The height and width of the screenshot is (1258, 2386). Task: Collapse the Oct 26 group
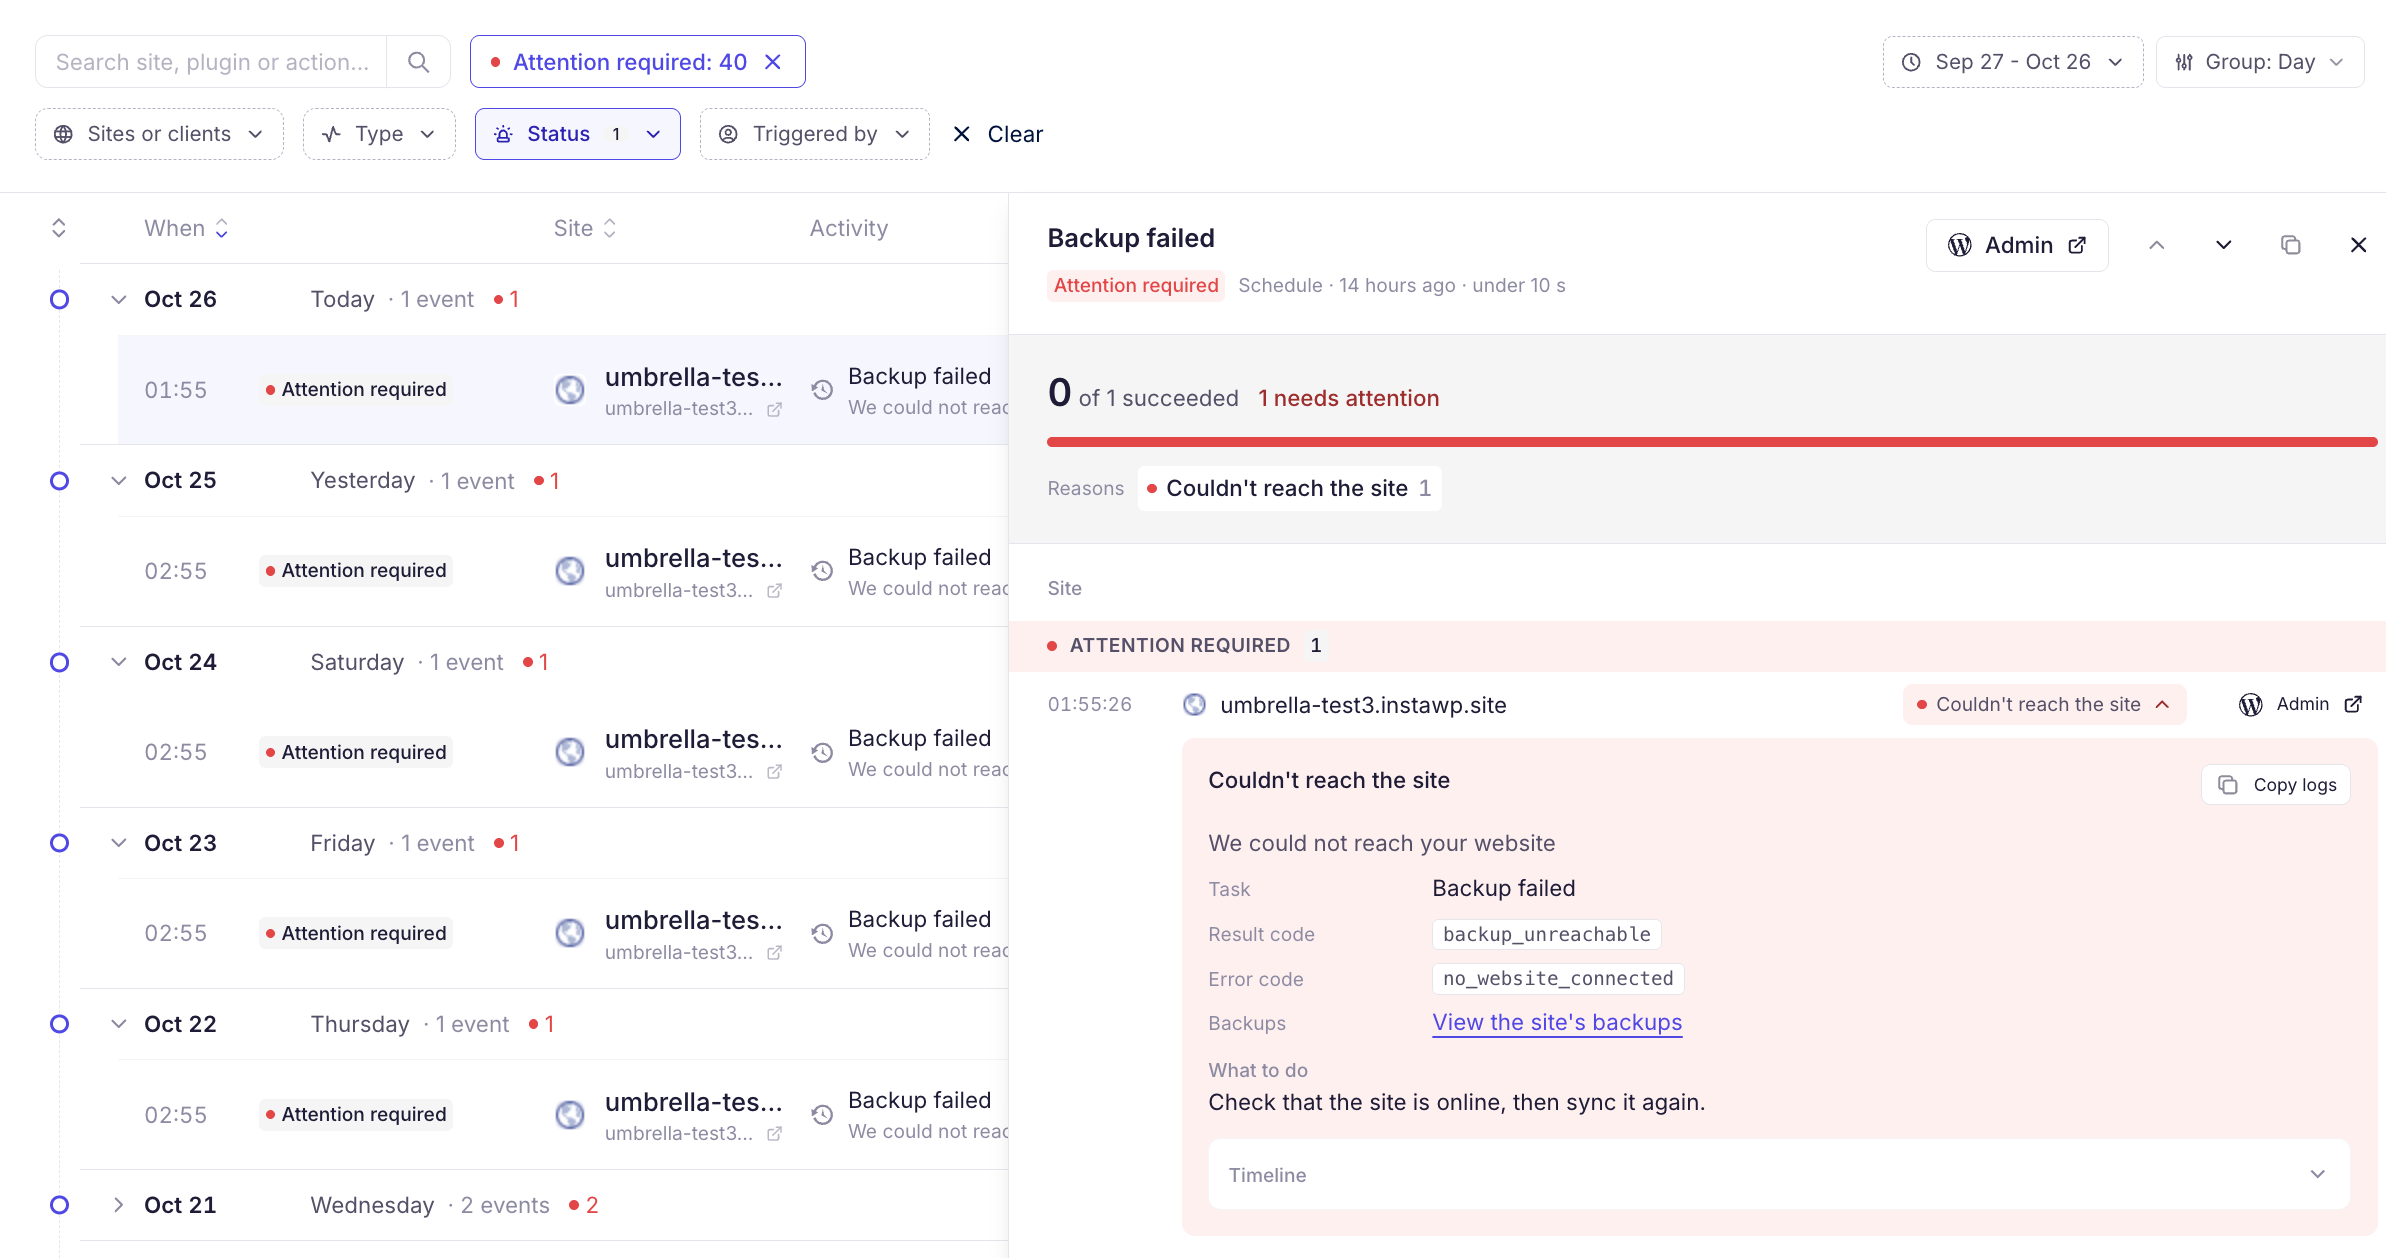click(x=119, y=299)
